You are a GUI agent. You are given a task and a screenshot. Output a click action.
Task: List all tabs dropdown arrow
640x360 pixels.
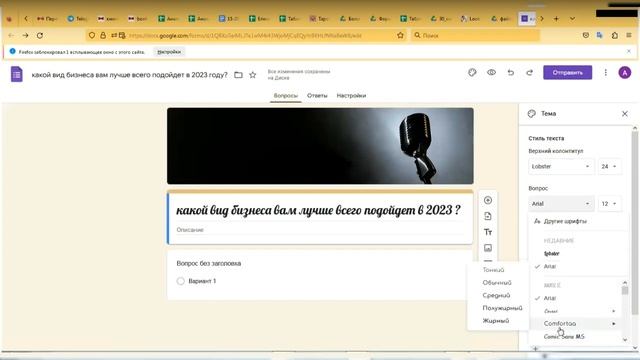pos(572,19)
